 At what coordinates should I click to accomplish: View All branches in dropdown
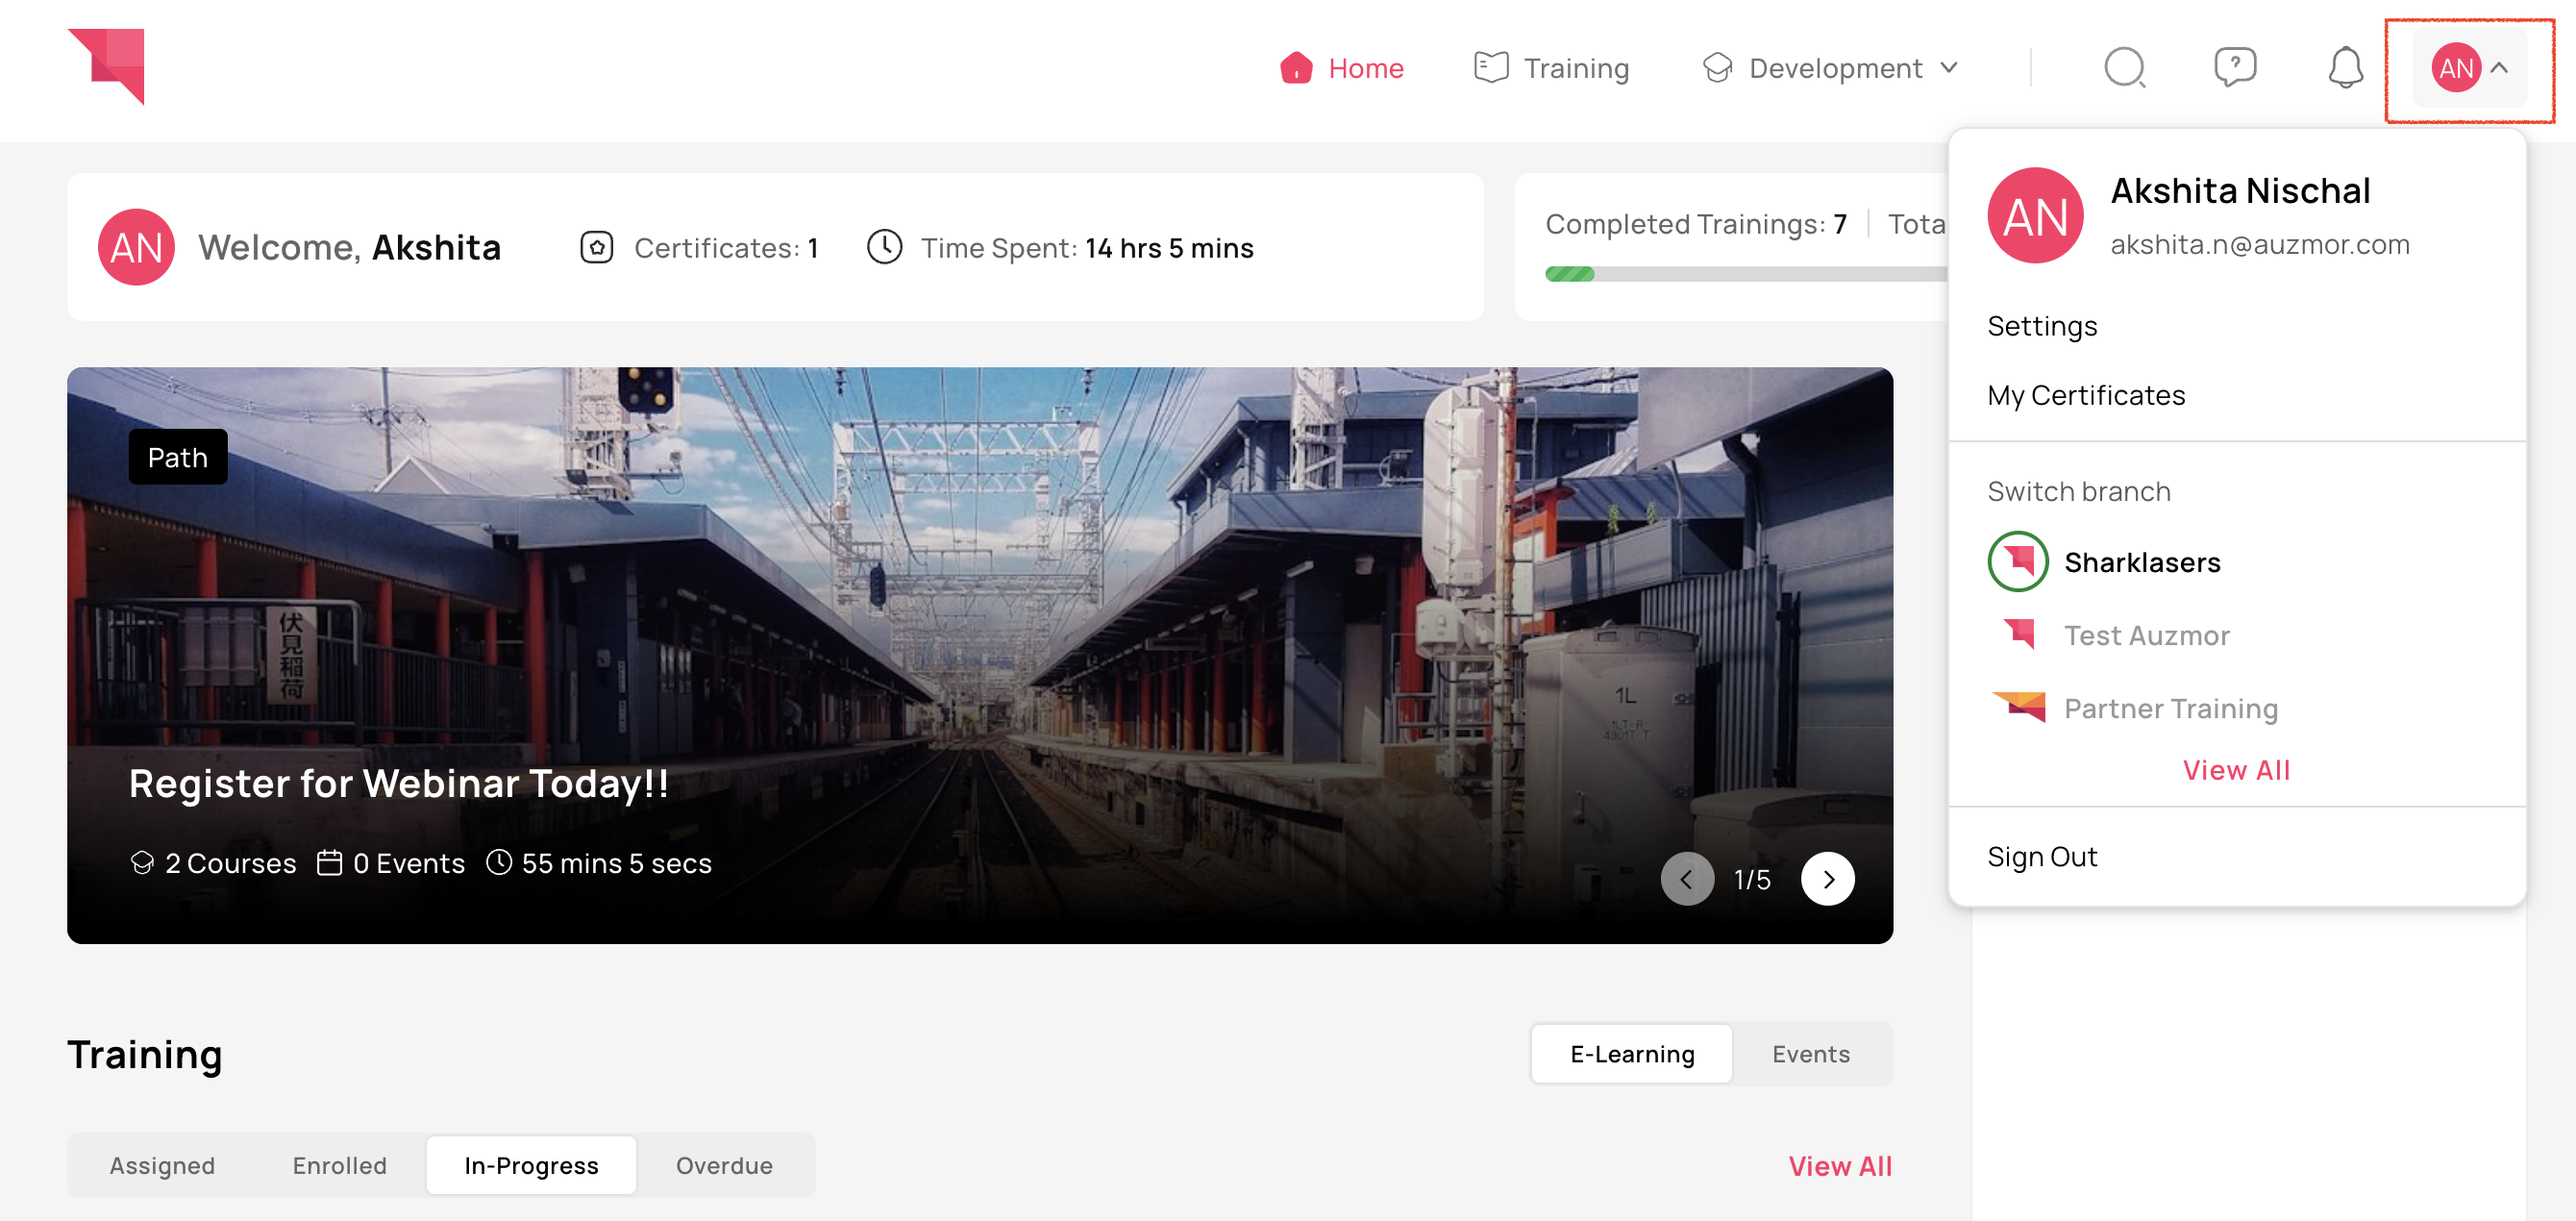coord(2236,770)
